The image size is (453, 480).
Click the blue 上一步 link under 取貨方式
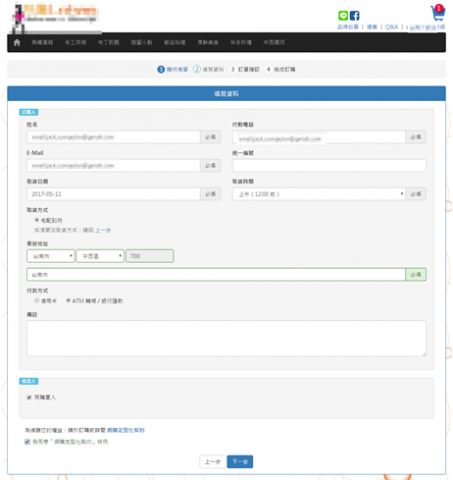pyautogui.click(x=103, y=230)
